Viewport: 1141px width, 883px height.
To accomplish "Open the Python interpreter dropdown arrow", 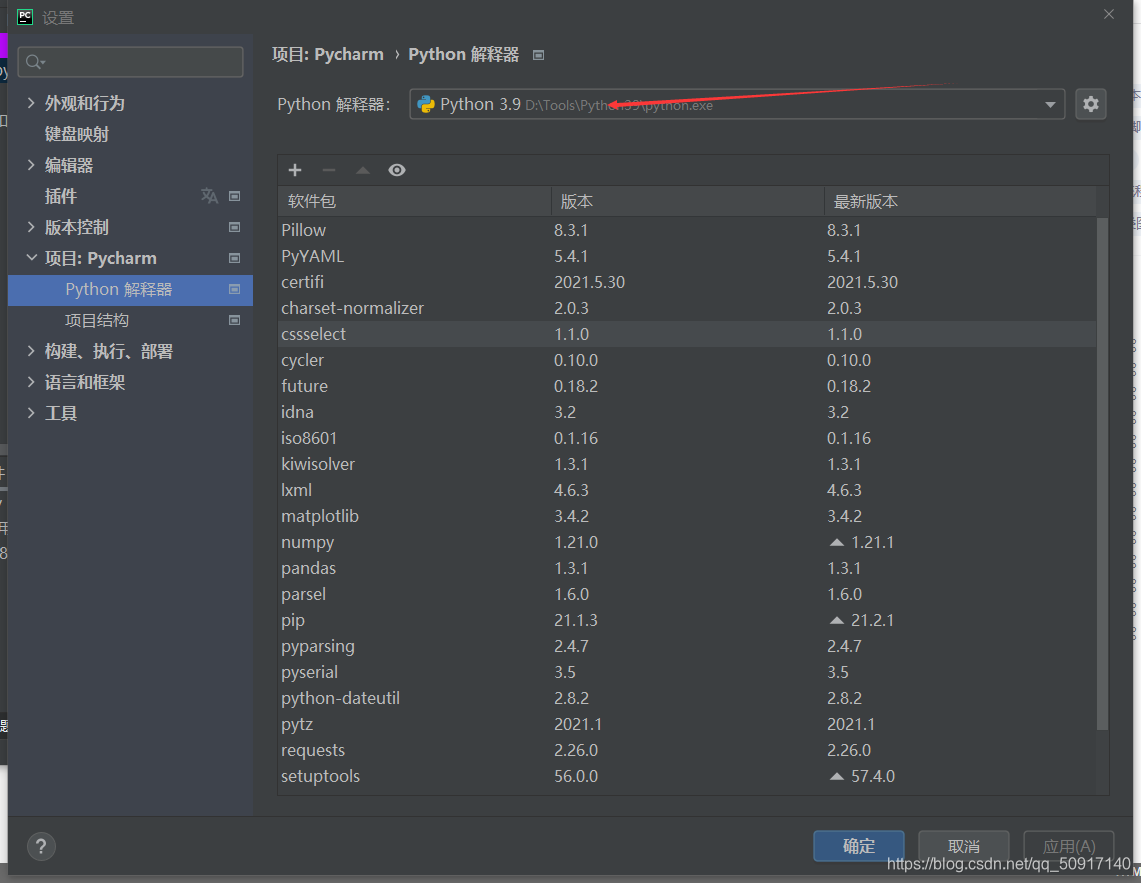I will 1050,105.
